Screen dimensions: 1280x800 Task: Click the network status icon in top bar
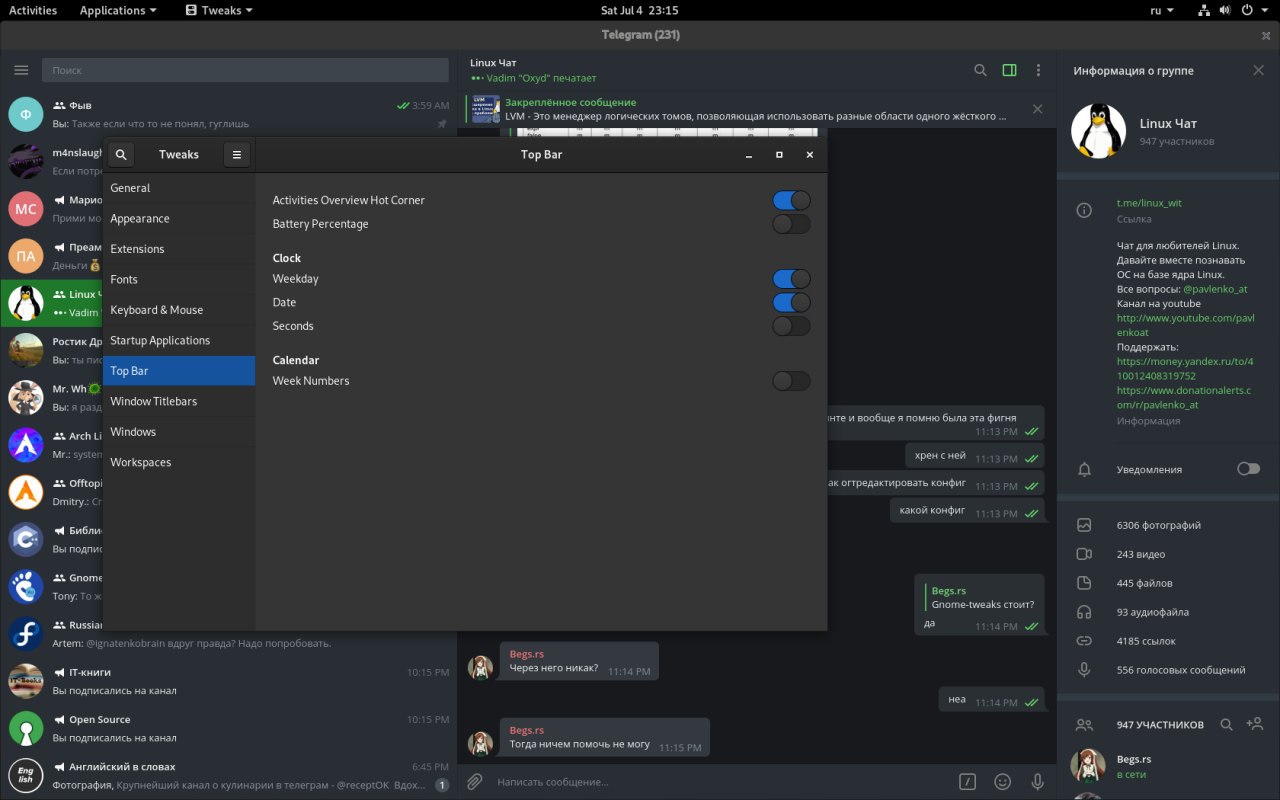coord(1204,10)
